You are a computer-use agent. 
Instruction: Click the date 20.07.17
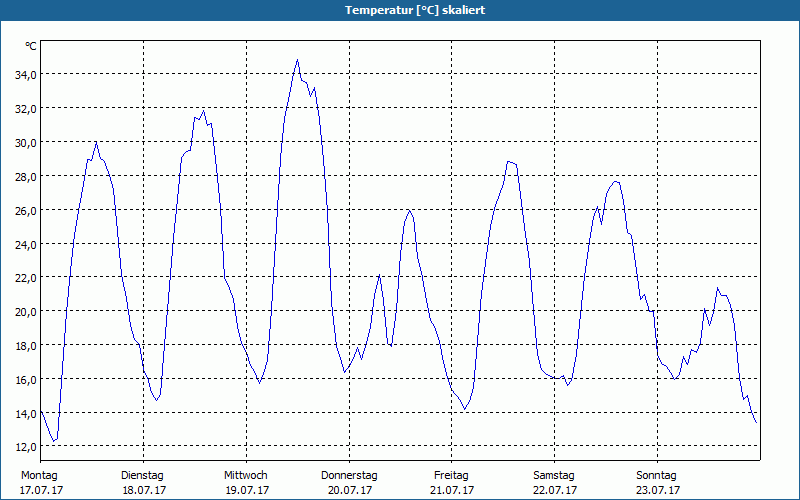coord(350,490)
